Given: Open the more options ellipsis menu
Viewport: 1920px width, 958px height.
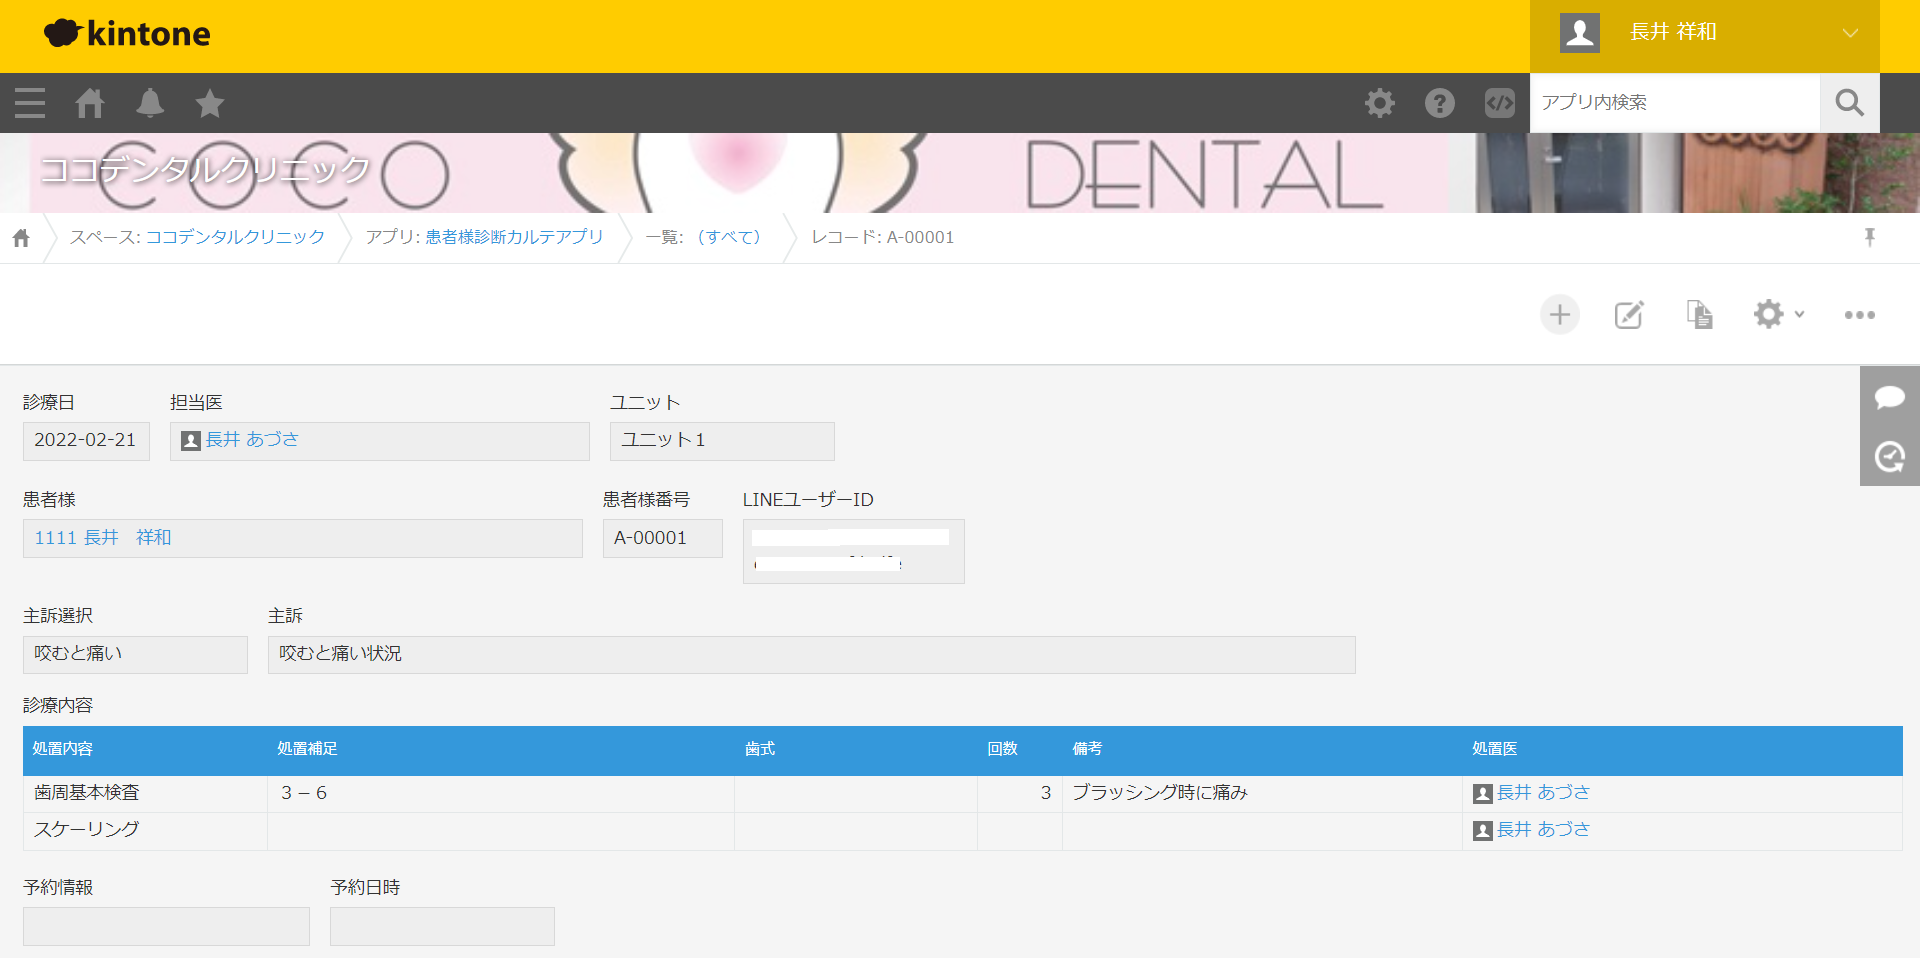Looking at the screenshot, I should 1859,315.
